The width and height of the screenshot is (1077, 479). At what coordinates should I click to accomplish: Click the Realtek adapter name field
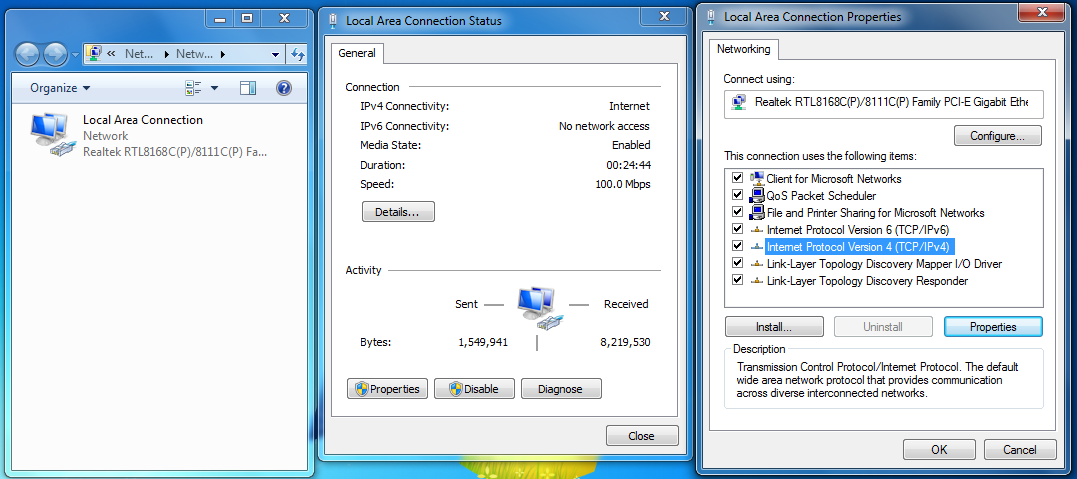click(x=883, y=102)
